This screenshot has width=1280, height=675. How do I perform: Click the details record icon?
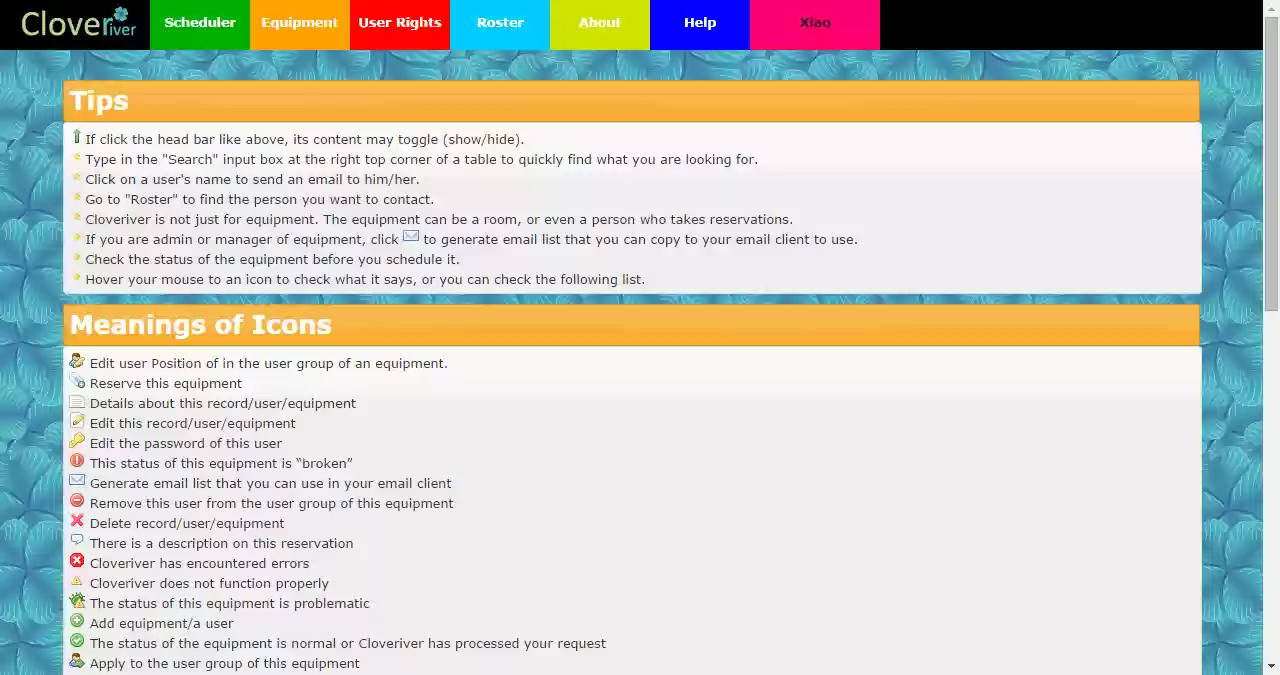77,401
